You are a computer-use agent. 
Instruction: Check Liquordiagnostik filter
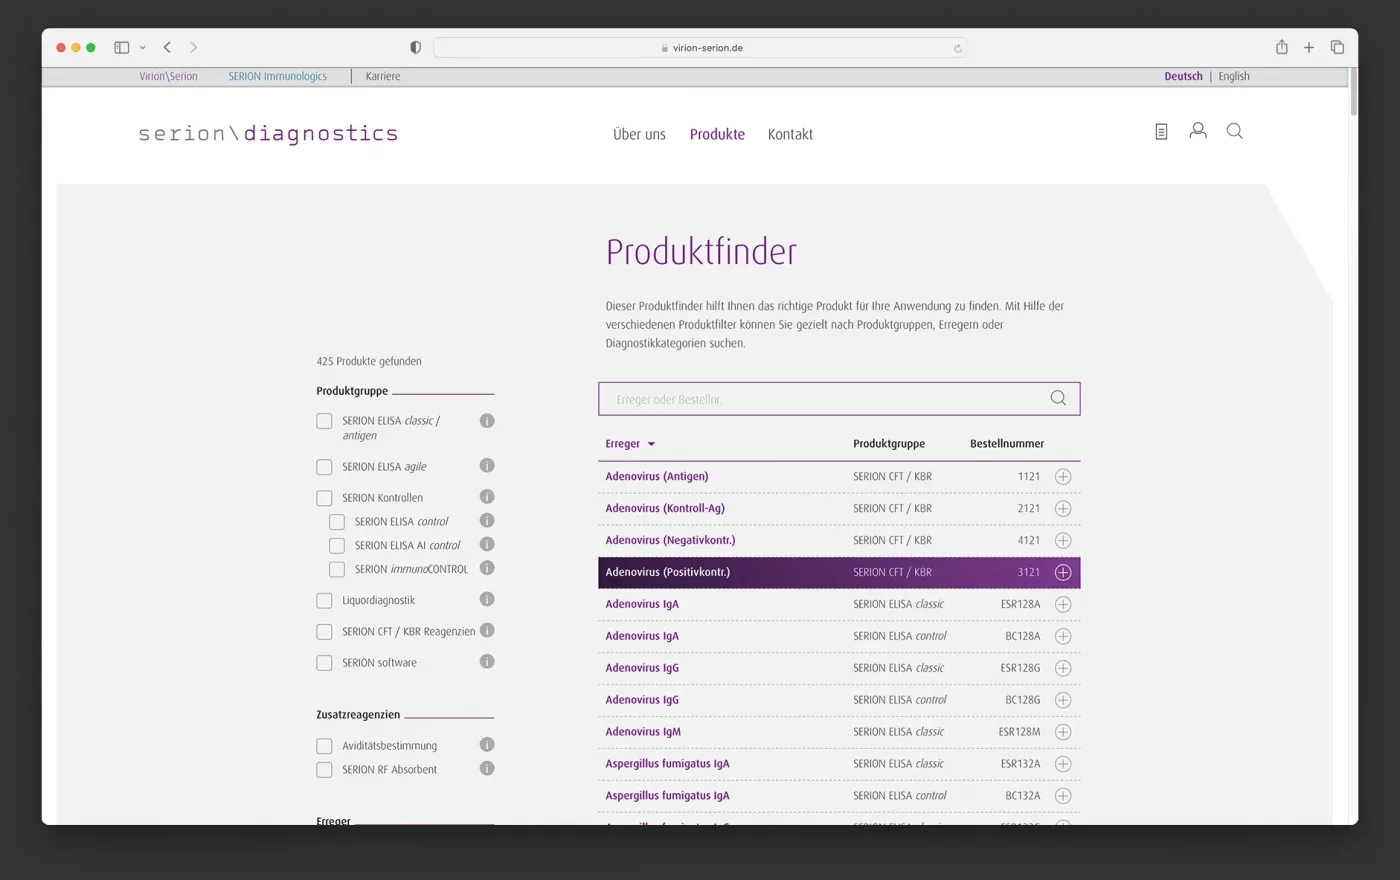coord(324,601)
